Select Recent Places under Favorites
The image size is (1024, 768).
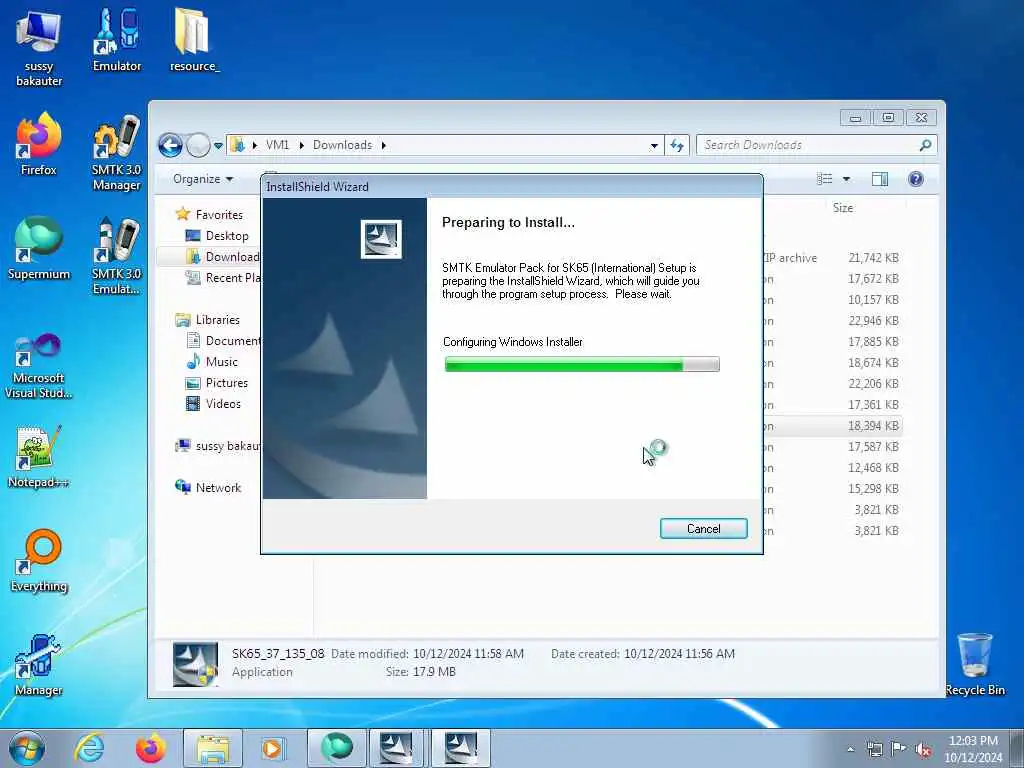pyautogui.click(x=222, y=278)
